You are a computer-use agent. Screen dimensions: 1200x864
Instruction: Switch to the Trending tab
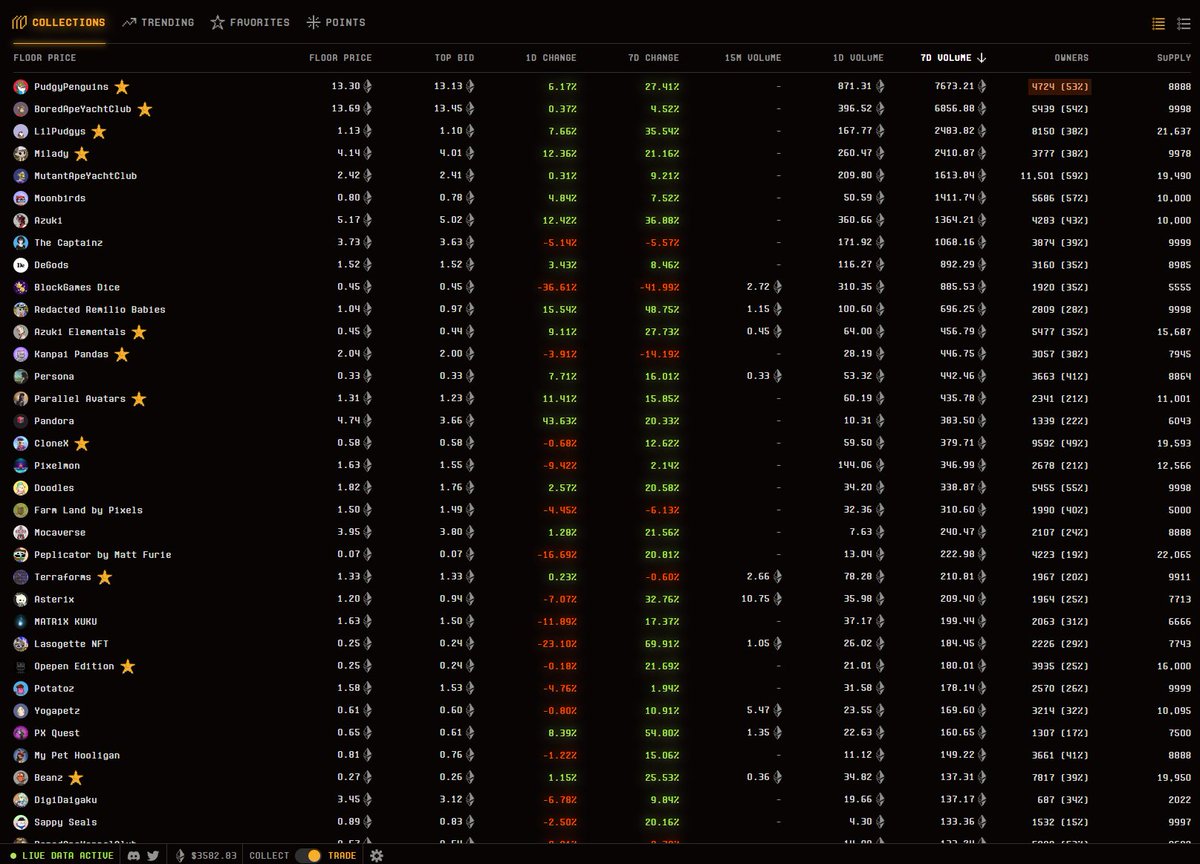pos(158,22)
